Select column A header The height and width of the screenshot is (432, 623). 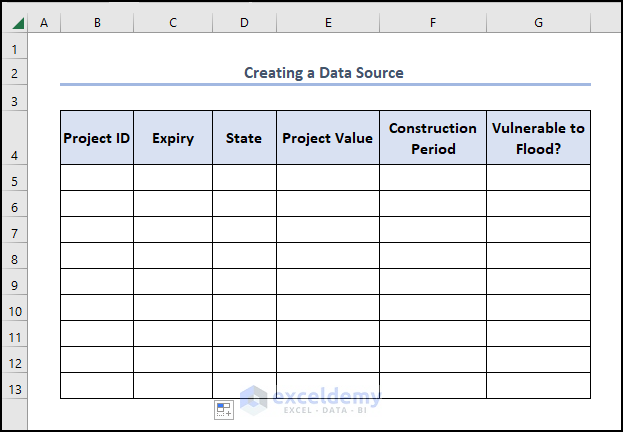44,22
